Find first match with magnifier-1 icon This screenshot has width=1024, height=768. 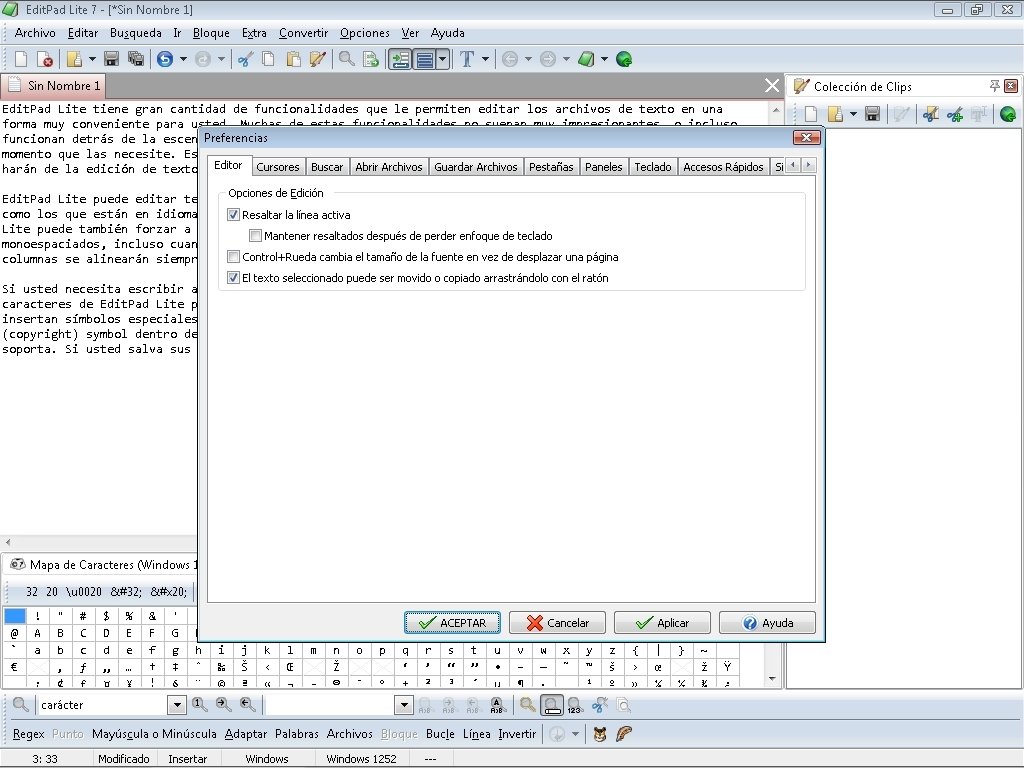(x=199, y=704)
